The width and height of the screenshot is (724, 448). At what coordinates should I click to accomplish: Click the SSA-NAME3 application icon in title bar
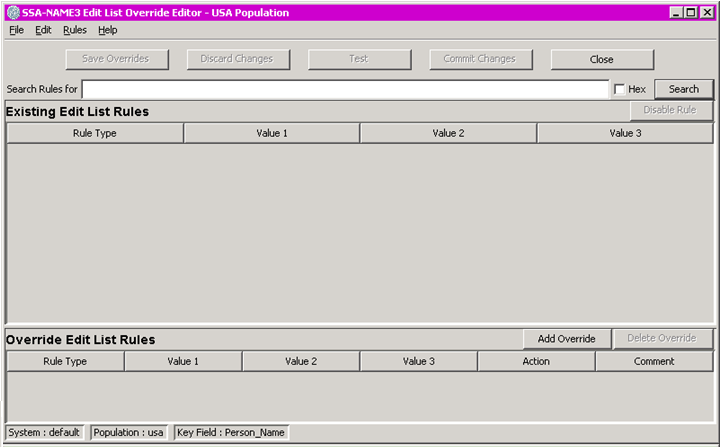(x=13, y=13)
